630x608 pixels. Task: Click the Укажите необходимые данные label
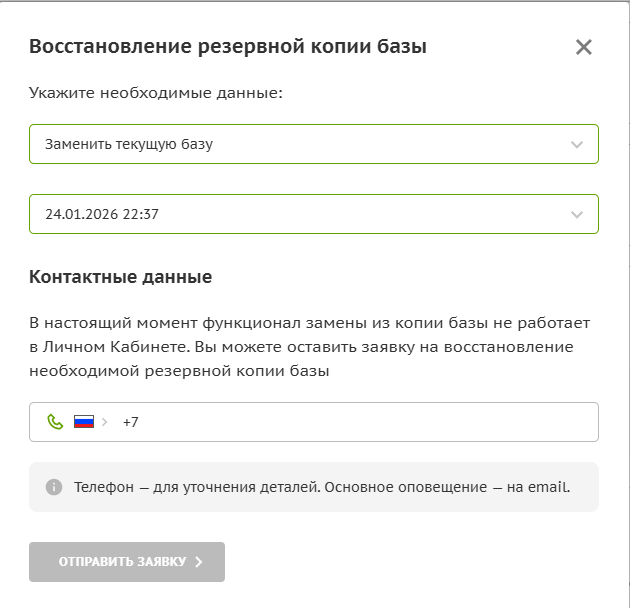pos(156,93)
